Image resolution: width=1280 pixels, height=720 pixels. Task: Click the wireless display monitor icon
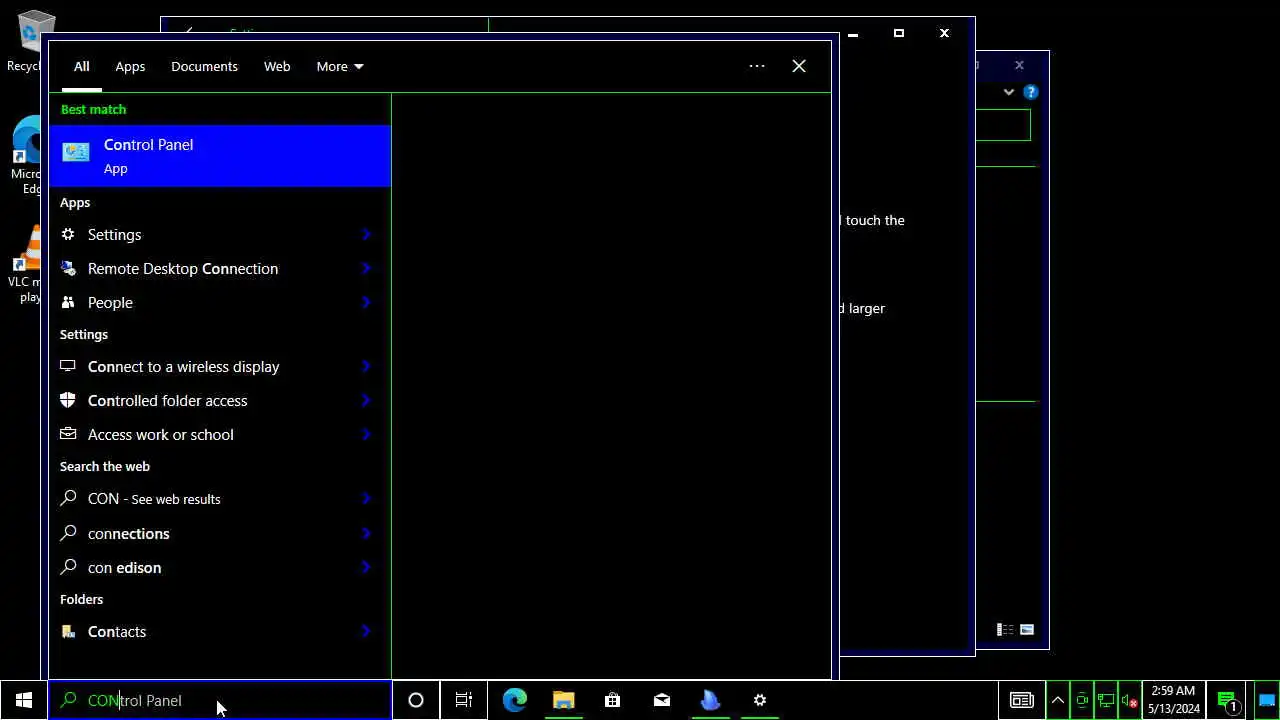point(68,366)
